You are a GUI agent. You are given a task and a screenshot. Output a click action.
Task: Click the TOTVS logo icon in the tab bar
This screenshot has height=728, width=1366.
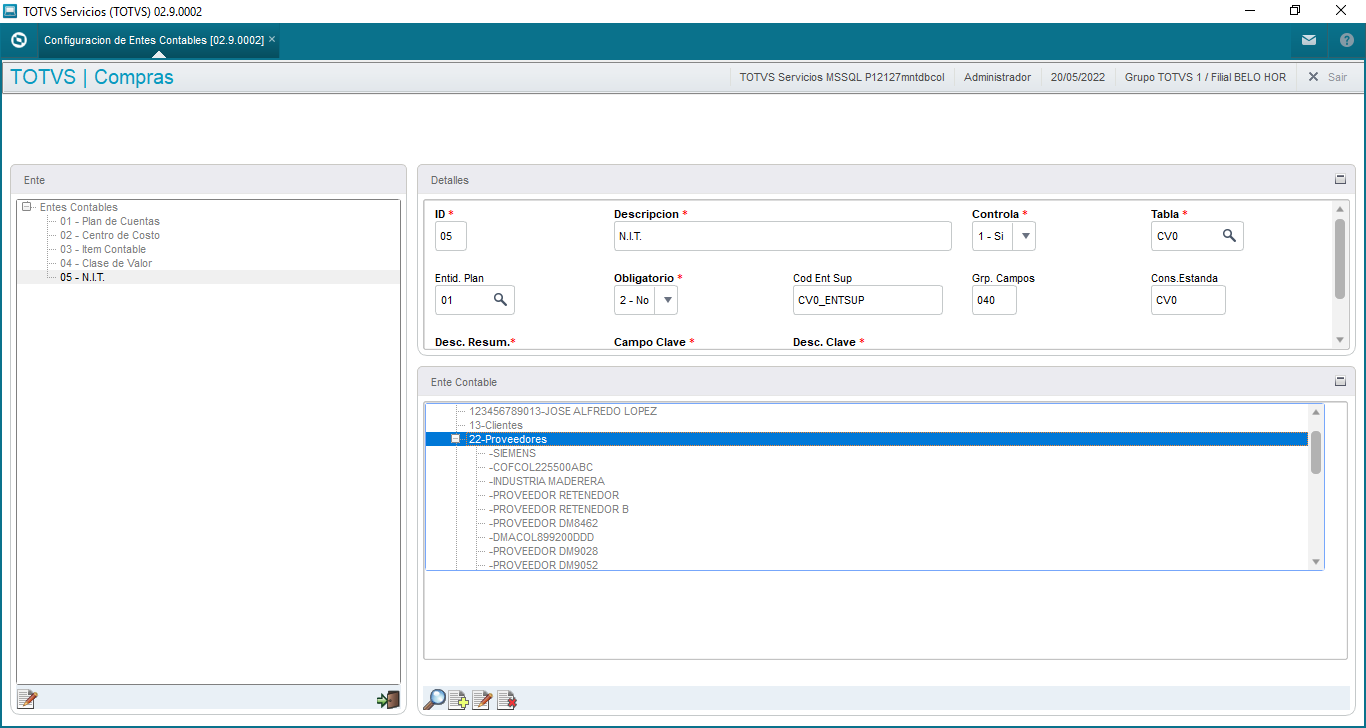[18, 40]
